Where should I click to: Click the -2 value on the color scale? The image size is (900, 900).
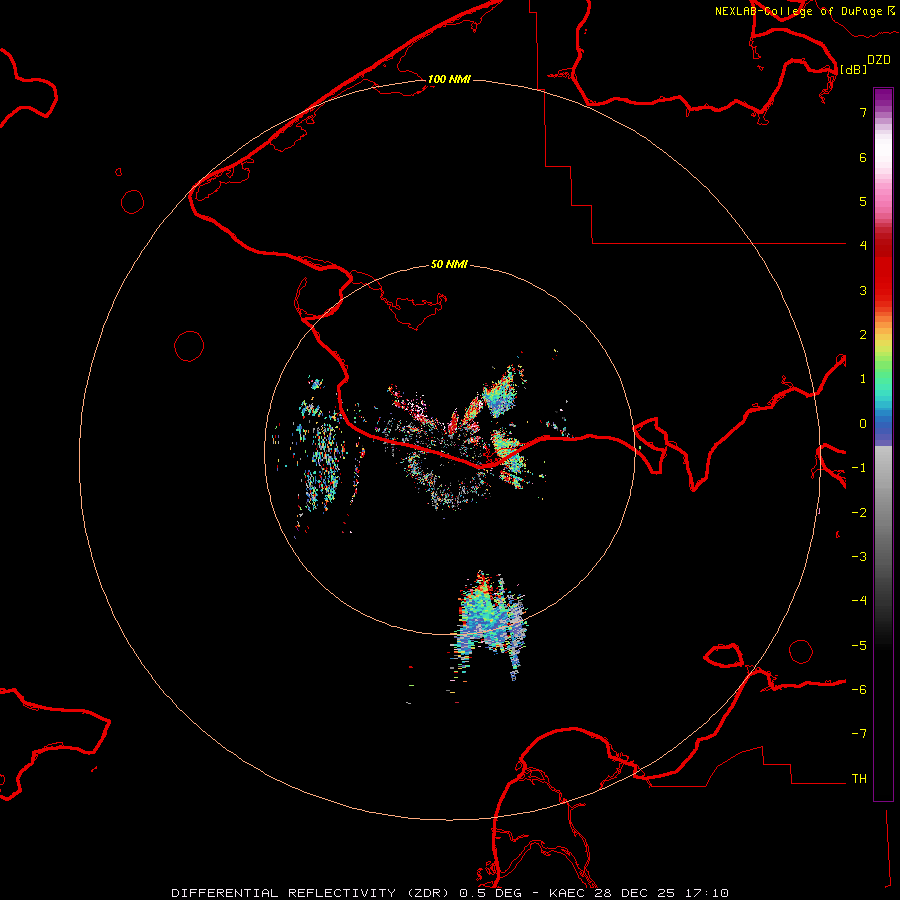point(859,513)
